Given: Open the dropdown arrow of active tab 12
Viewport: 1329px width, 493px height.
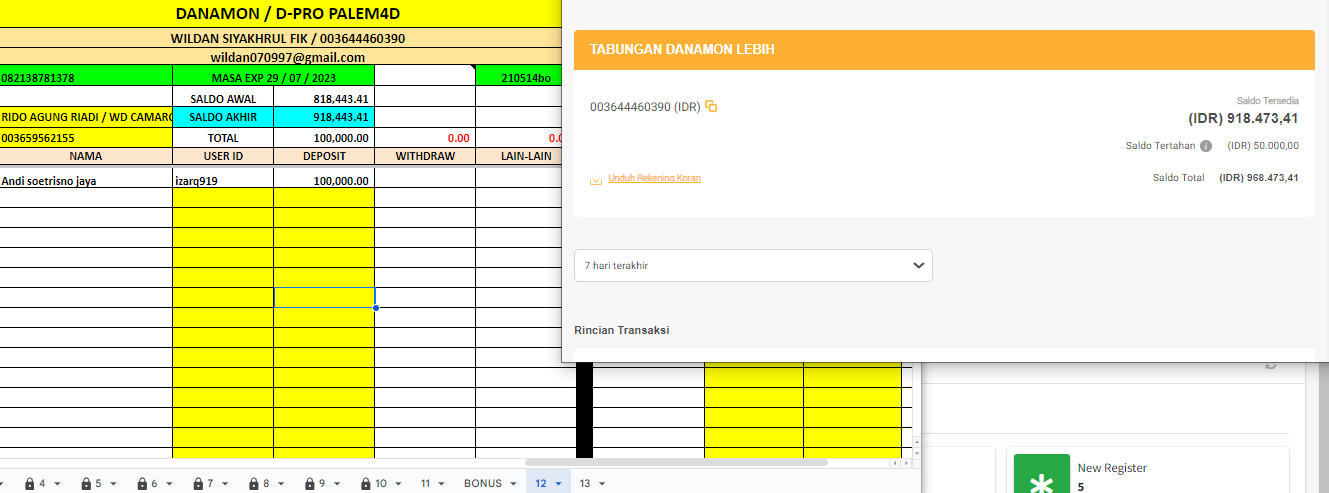Looking at the screenshot, I should tap(558, 484).
